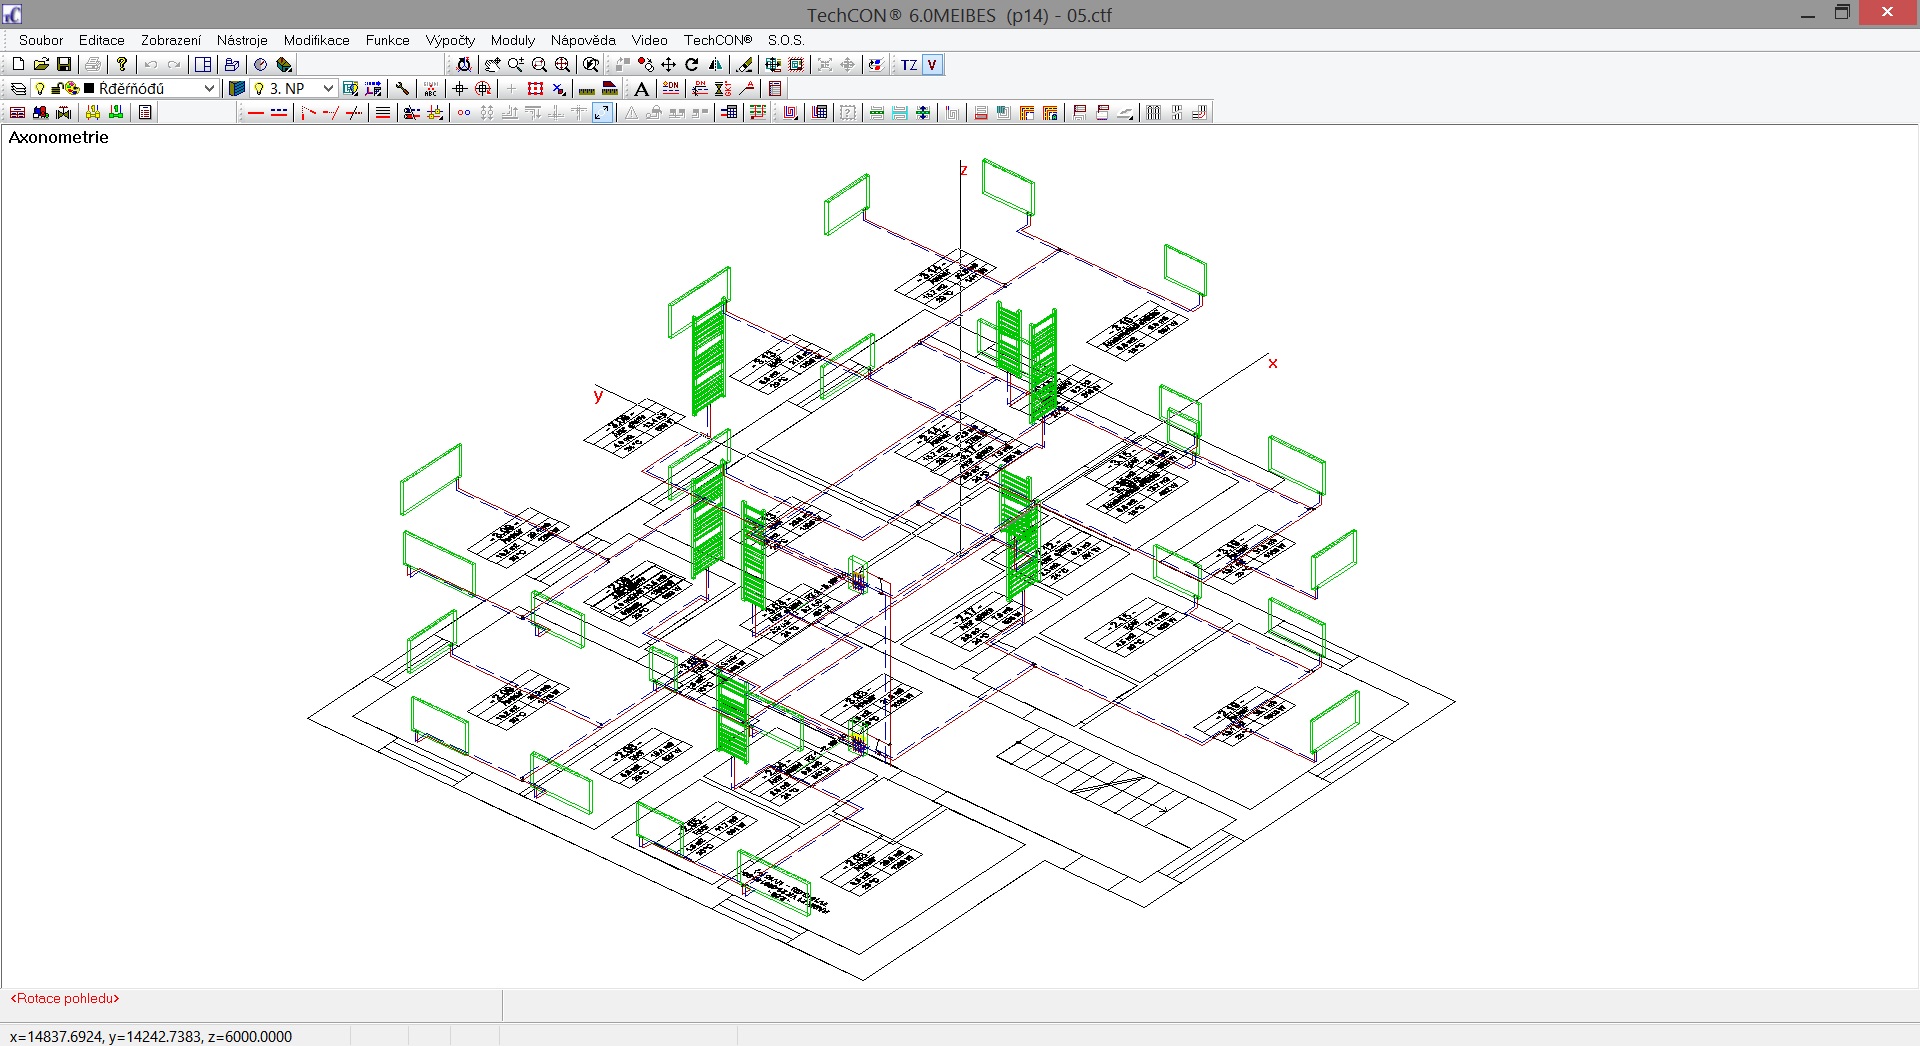Toggle the V mode button

click(932, 65)
